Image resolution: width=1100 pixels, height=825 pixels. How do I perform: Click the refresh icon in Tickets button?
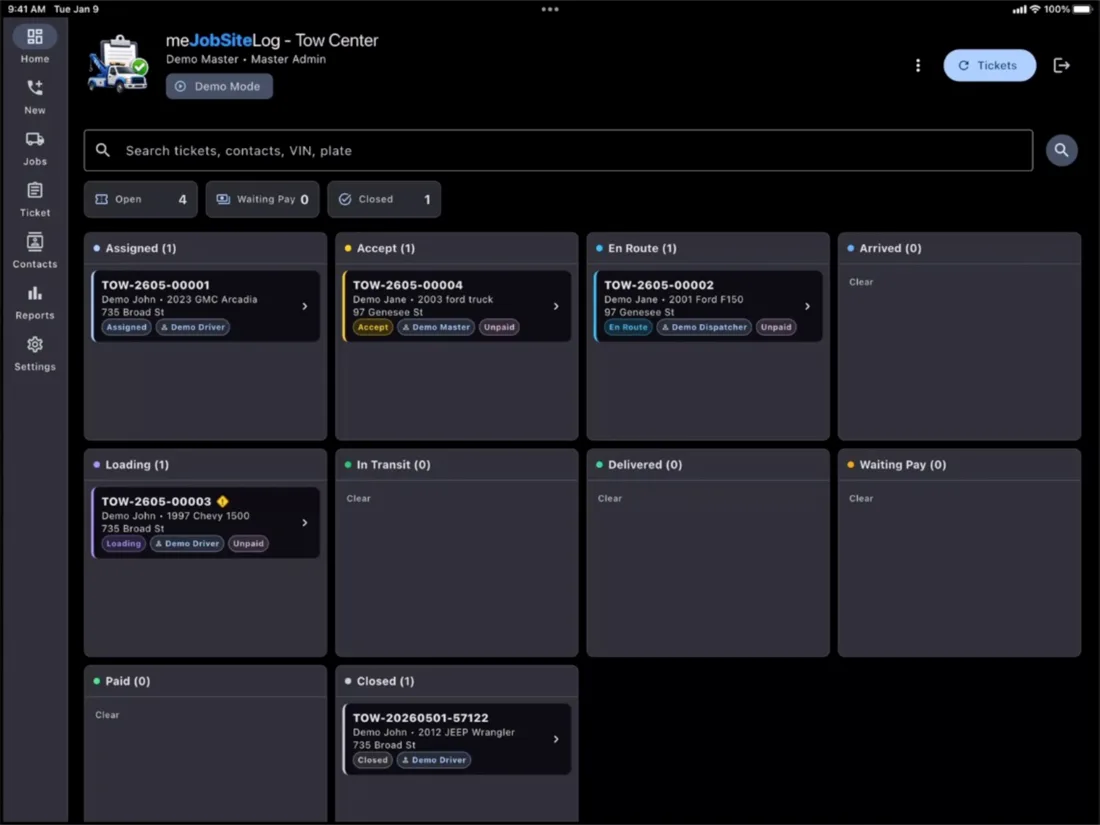pyautogui.click(x=964, y=65)
